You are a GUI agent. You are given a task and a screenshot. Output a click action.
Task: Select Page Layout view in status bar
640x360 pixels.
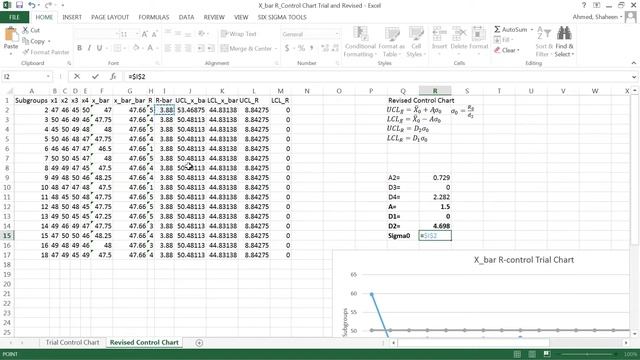pos(532,354)
